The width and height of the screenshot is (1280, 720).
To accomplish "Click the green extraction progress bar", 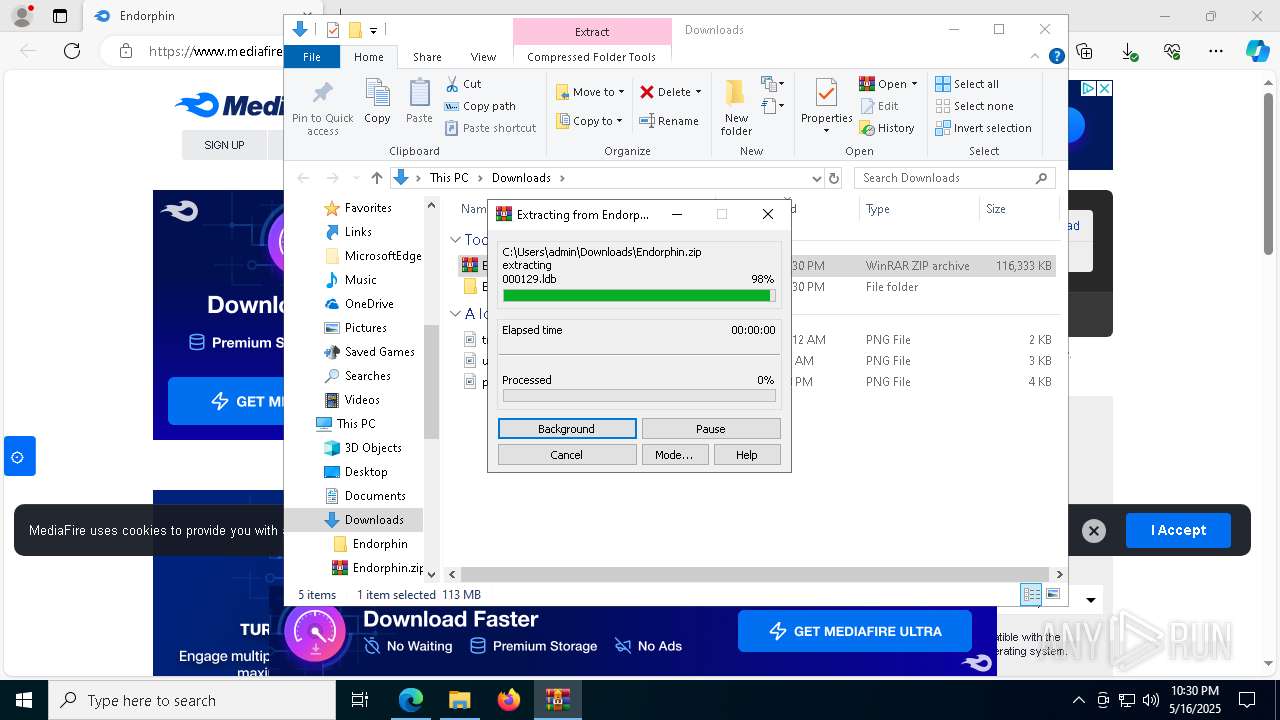I will click(639, 296).
